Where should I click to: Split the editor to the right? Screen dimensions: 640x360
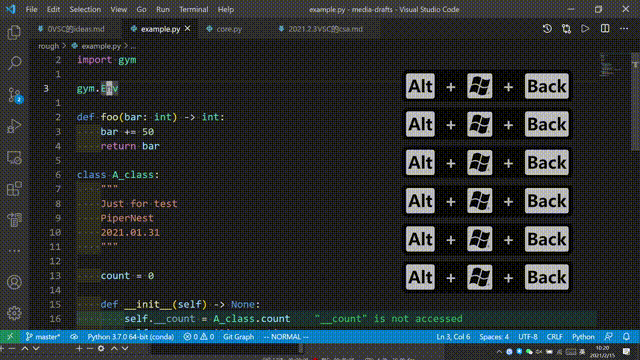pyautogui.click(x=605, y=29)
